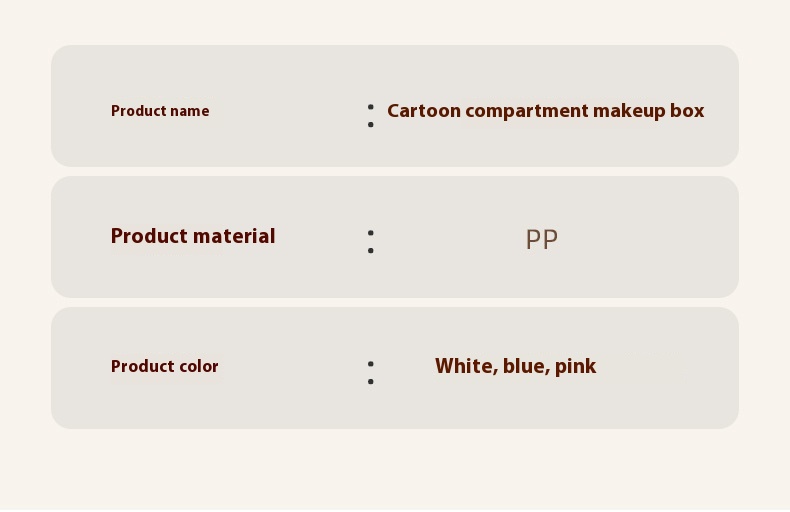Click the word "name" in the first label
Viewport: 790px width, 512px height.
pos(189,111)
